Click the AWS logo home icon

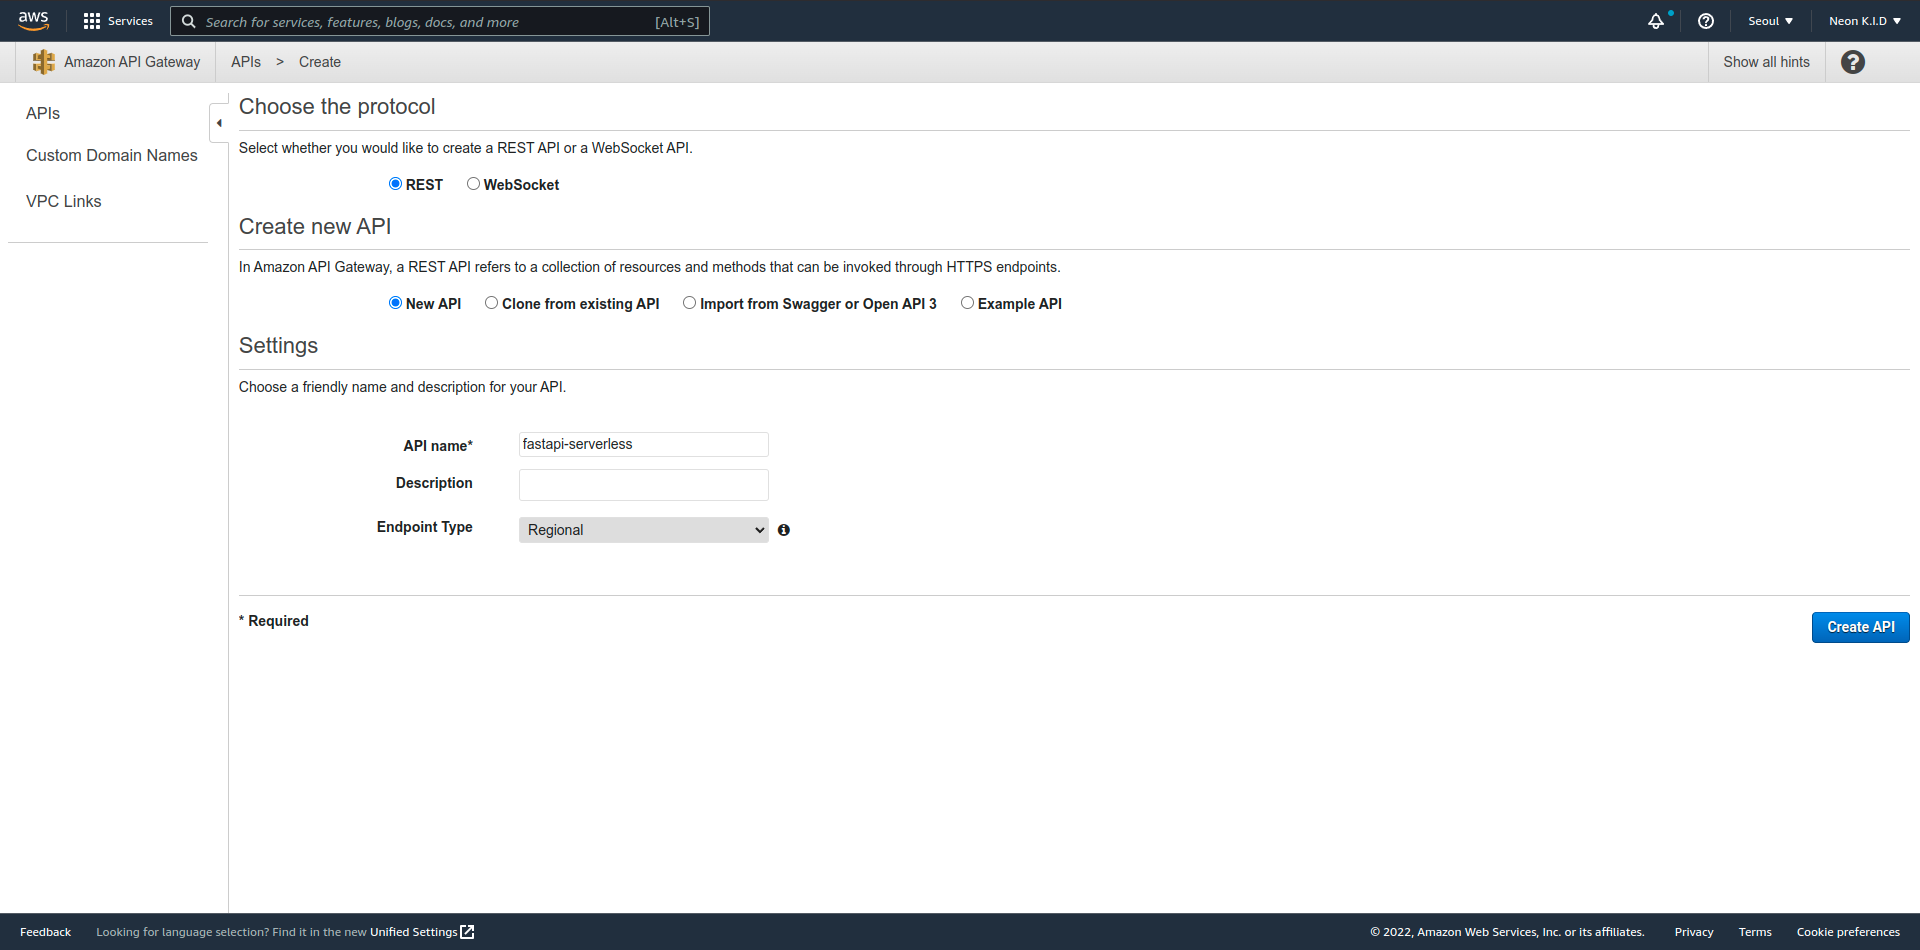[x=33, y=20]
